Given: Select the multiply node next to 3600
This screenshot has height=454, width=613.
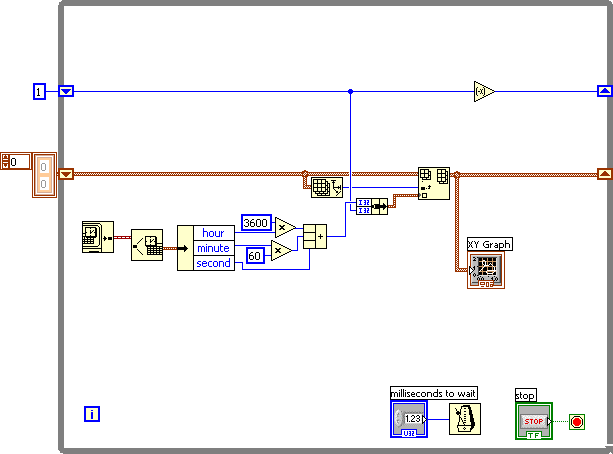Looking at the screenshot, I should pyautogui.click(x=285, y=227).
